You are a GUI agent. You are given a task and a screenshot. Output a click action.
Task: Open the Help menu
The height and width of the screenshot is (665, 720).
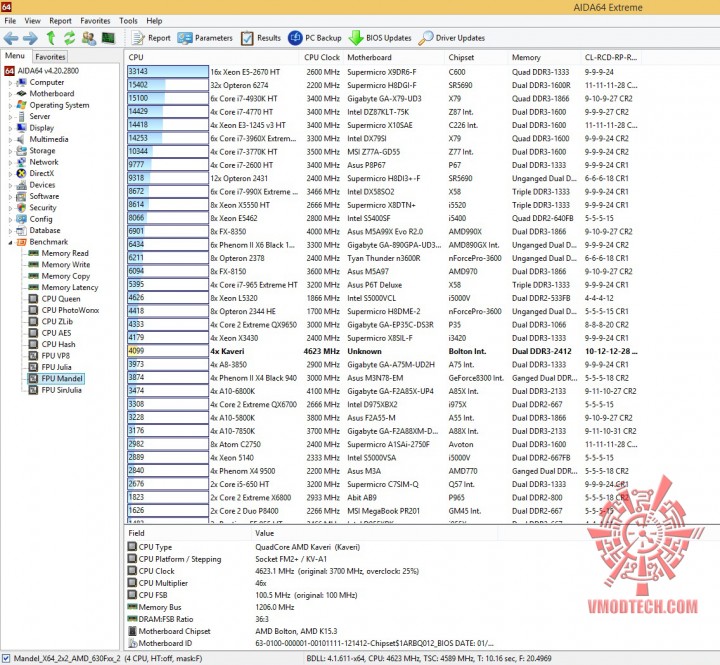tap(154, 21)
